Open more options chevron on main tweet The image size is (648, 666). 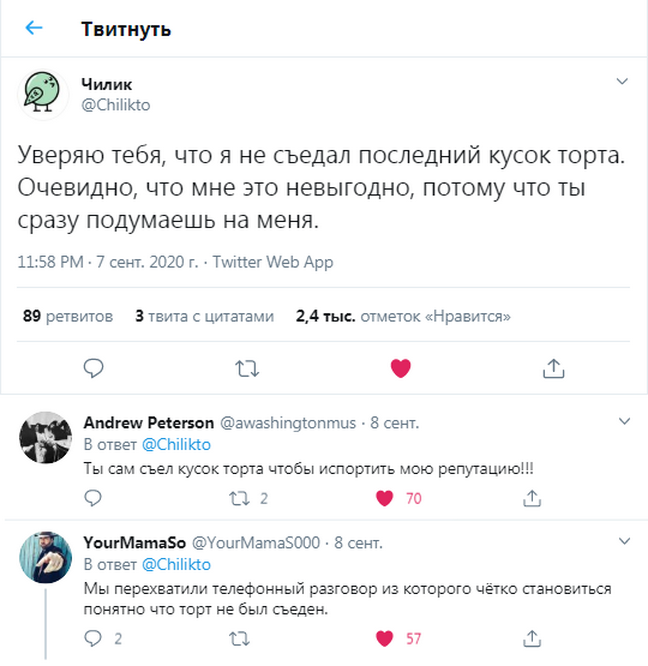(621, 81)
